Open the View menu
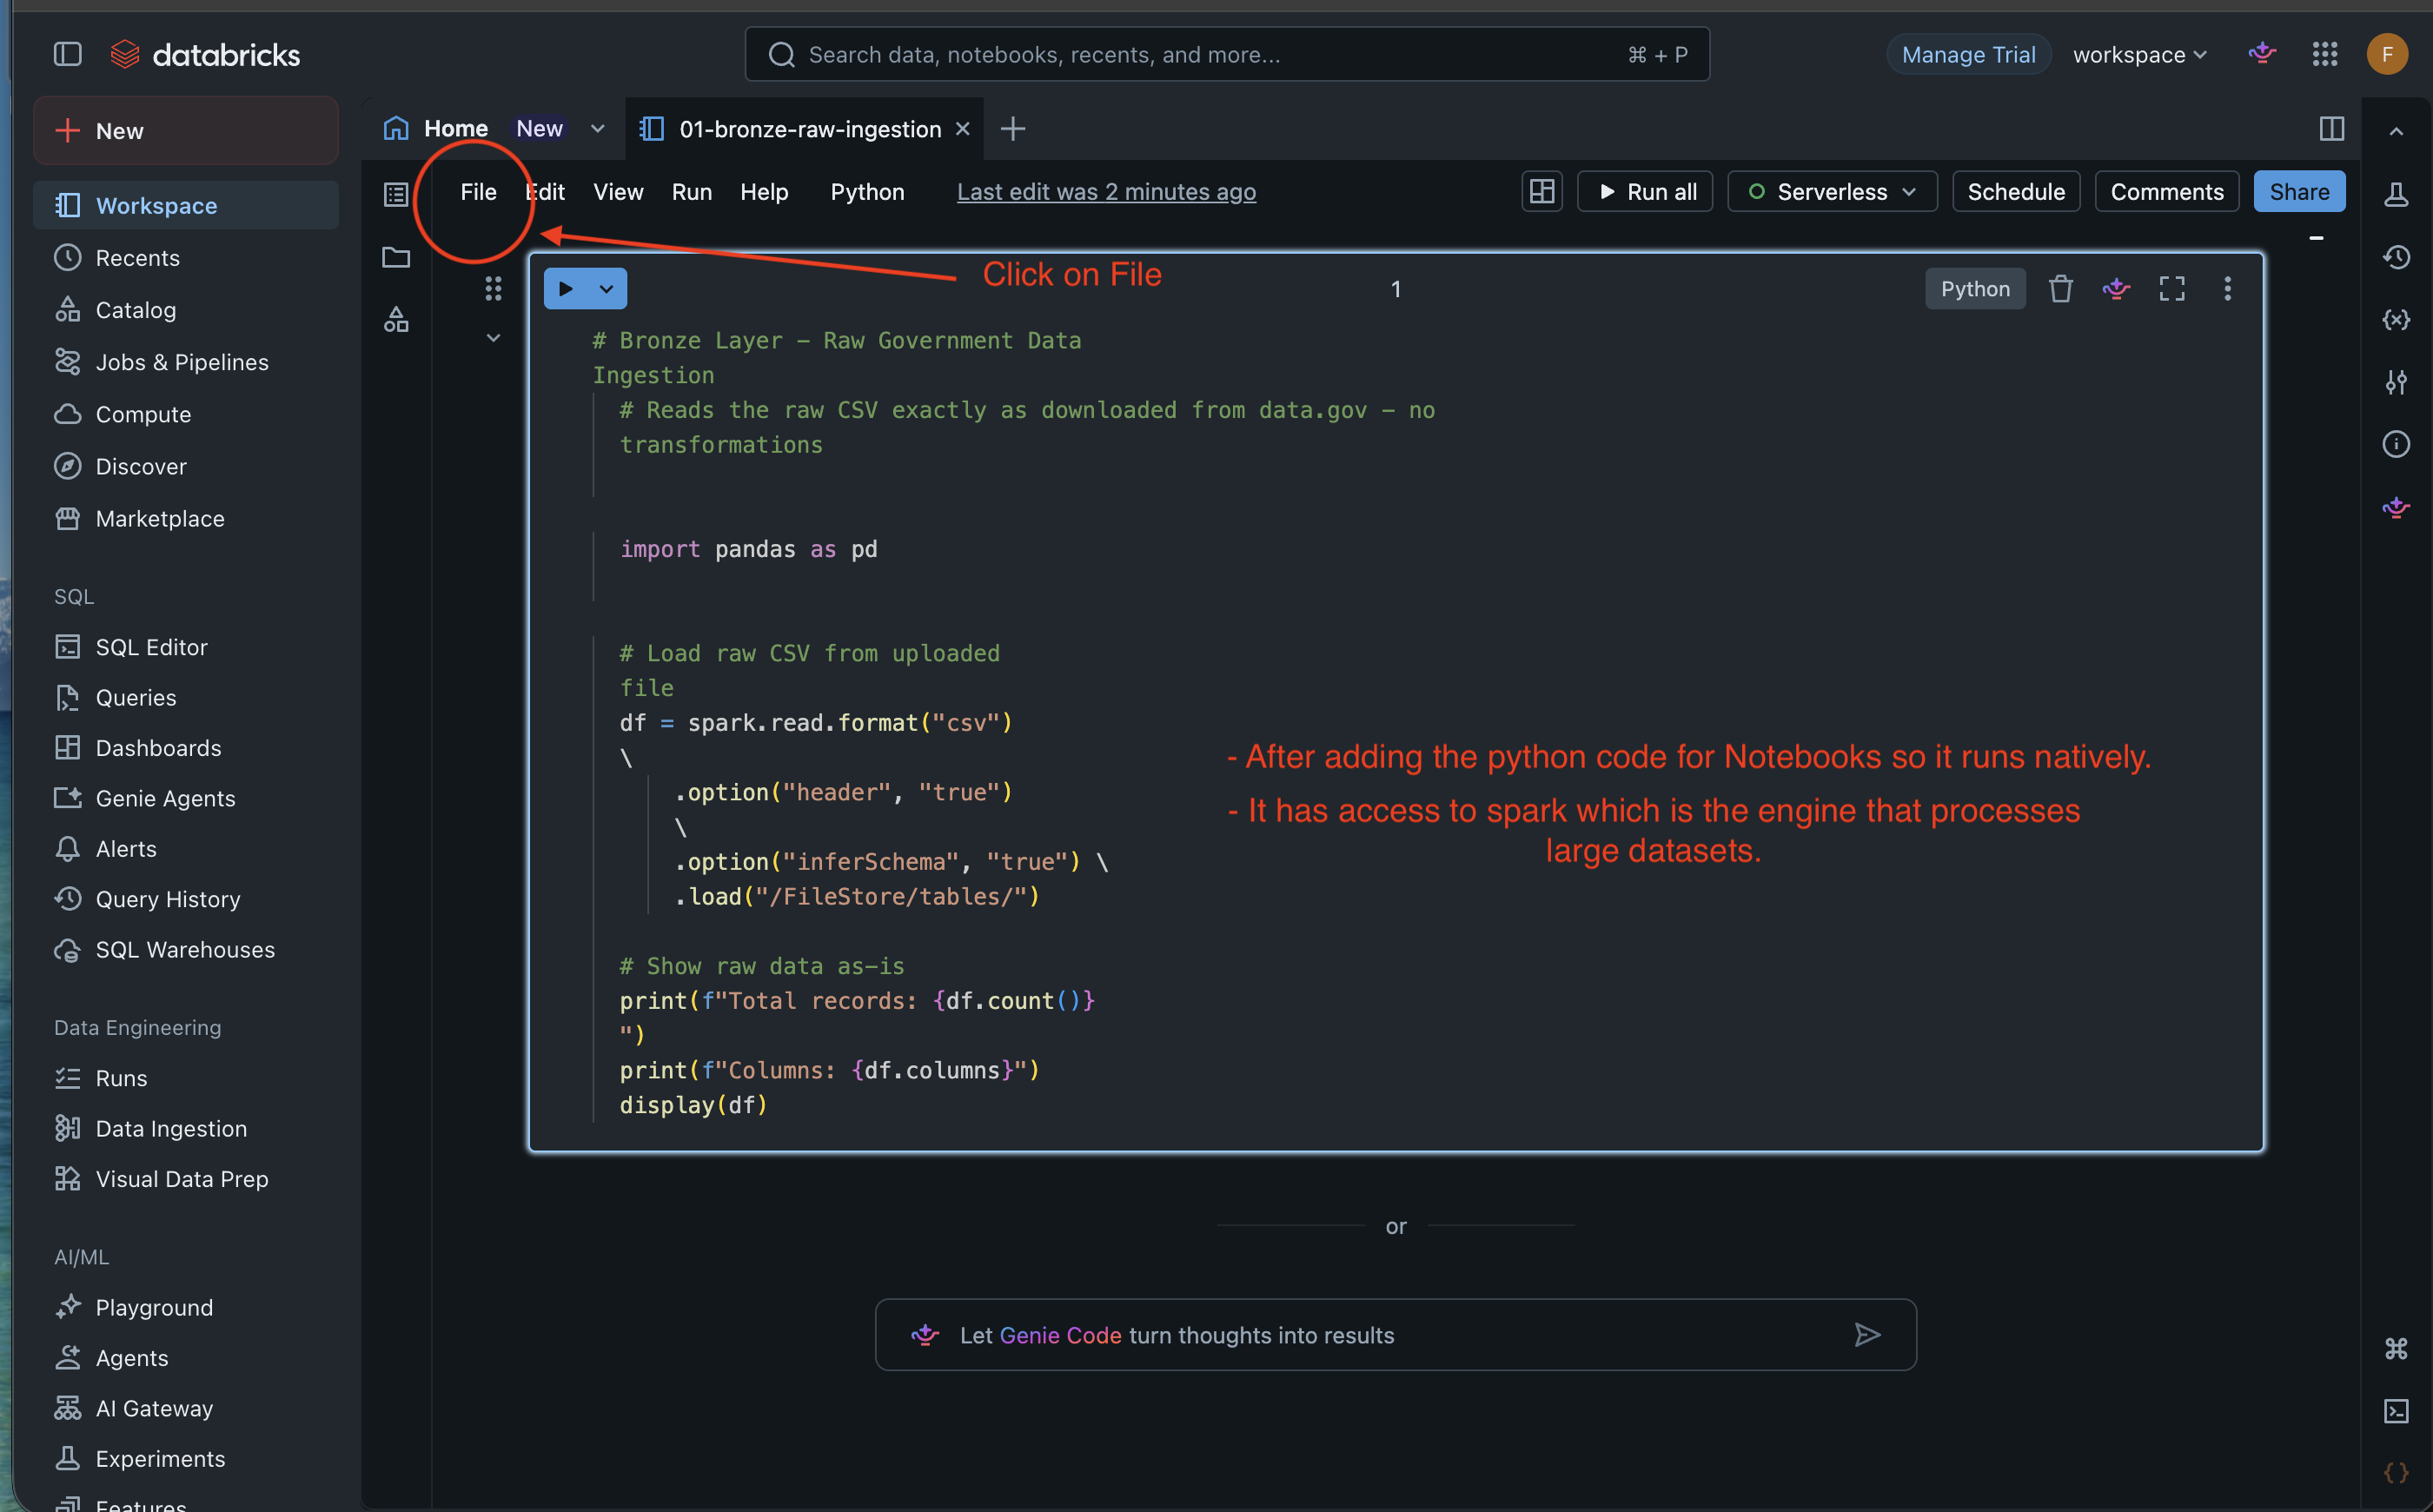Image resolution: width=2433 pixels, height=1512 pixels. (x=618, y=192)
